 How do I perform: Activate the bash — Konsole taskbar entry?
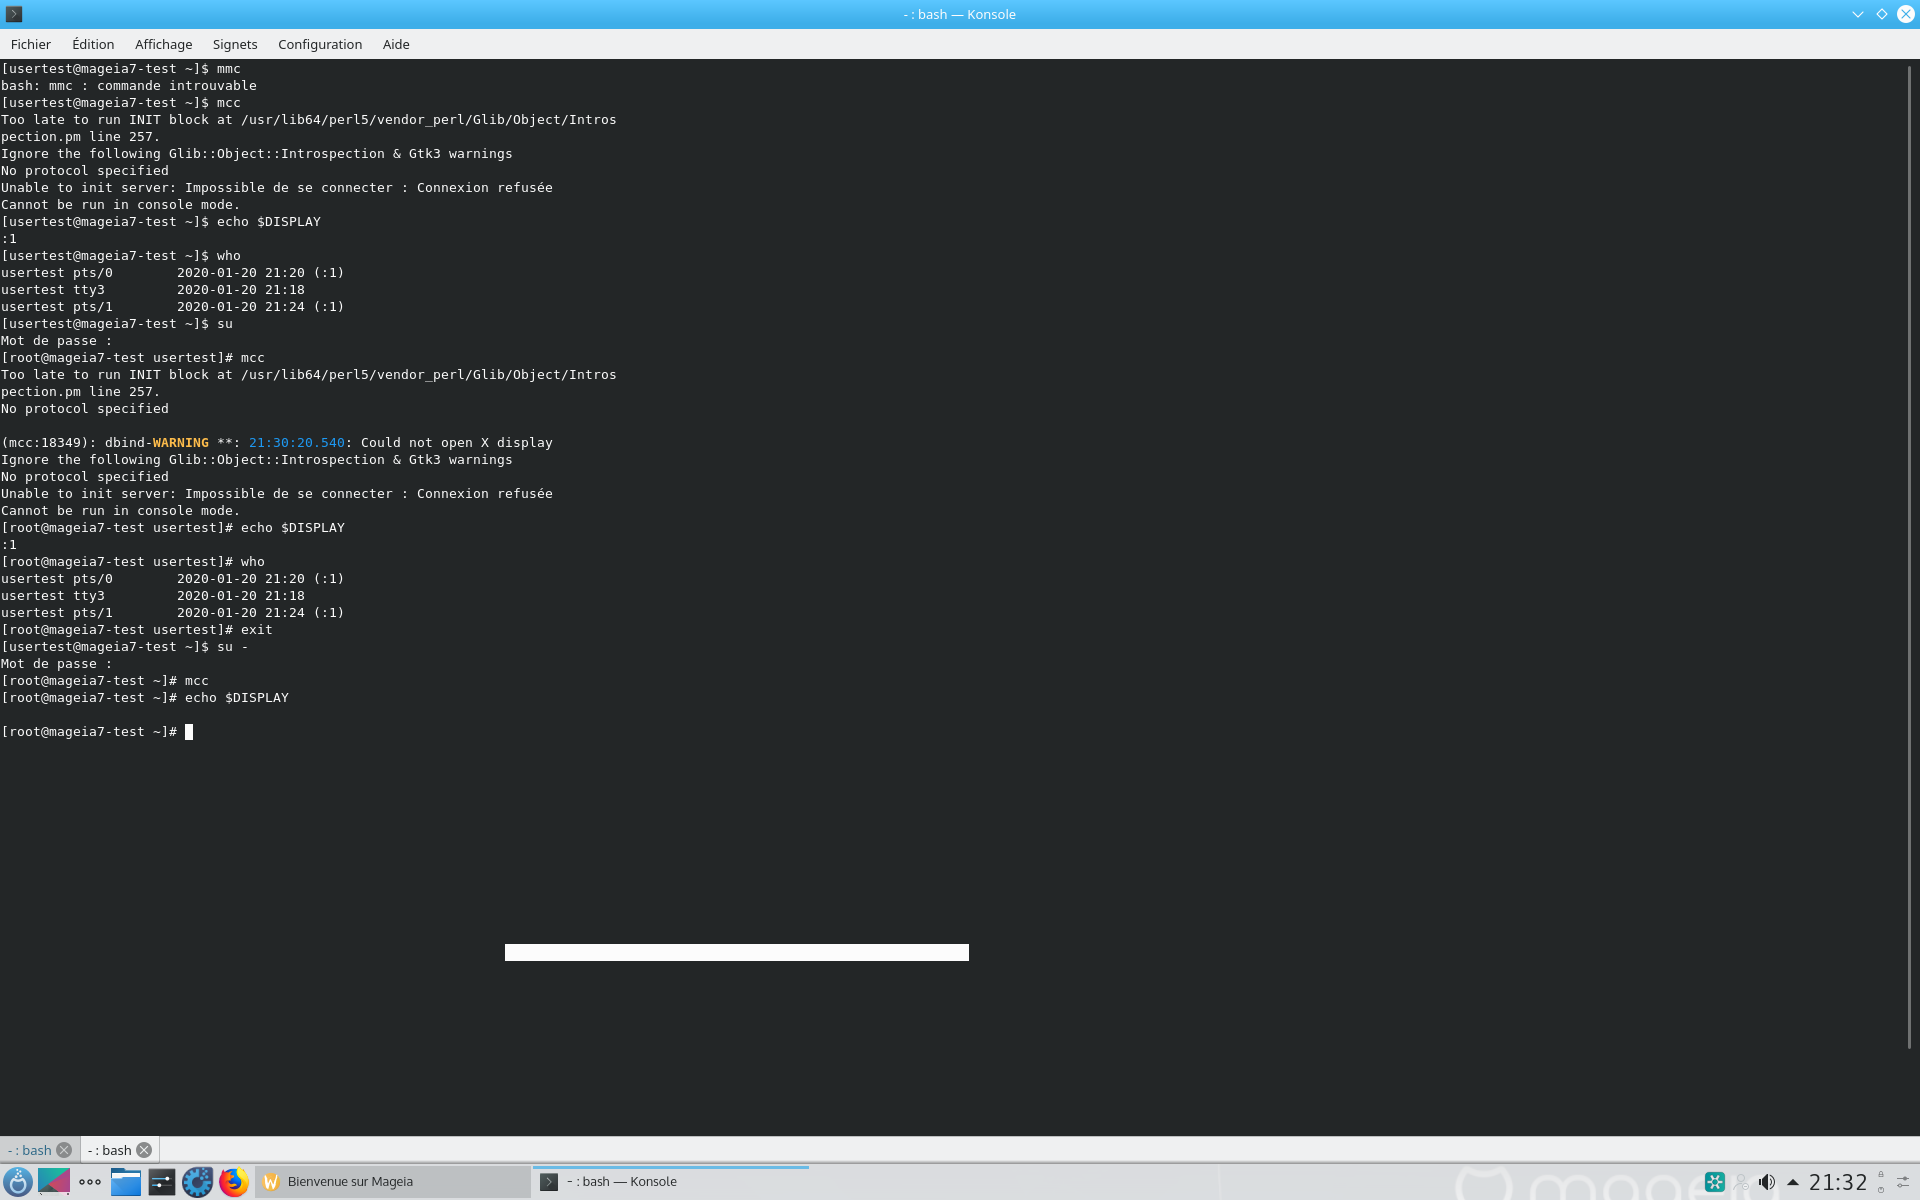click(x=670, y=1182)
